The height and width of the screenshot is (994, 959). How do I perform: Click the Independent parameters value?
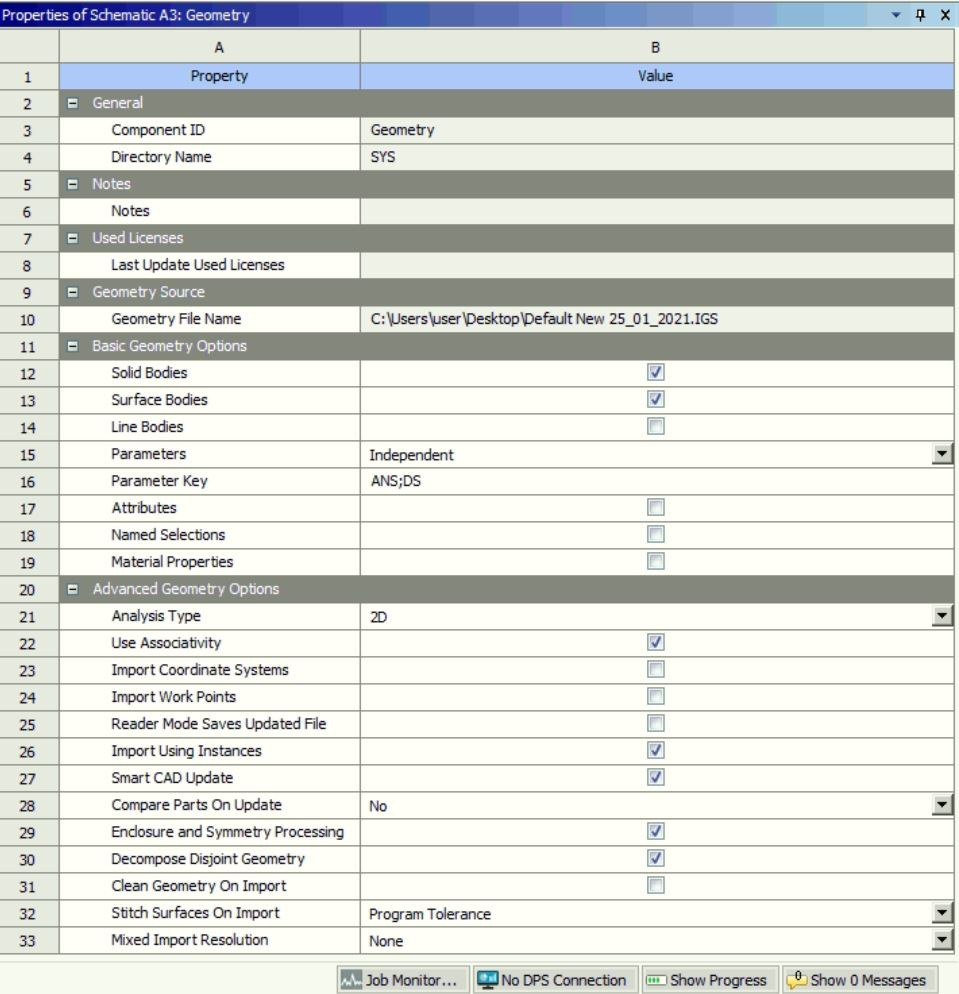click(411, 455)
